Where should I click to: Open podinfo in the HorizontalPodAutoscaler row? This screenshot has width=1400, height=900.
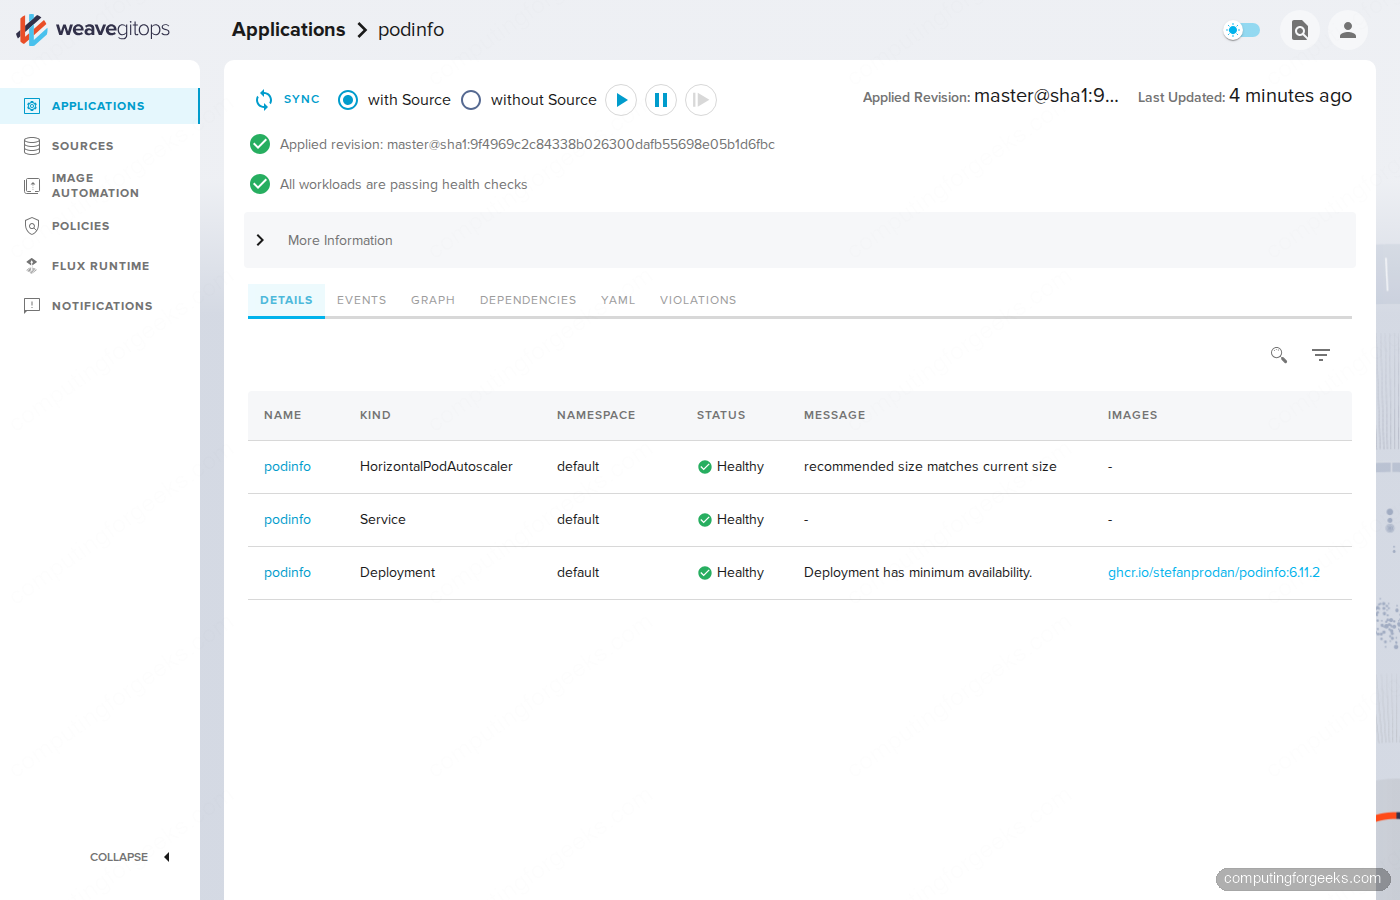pos(288,467)
